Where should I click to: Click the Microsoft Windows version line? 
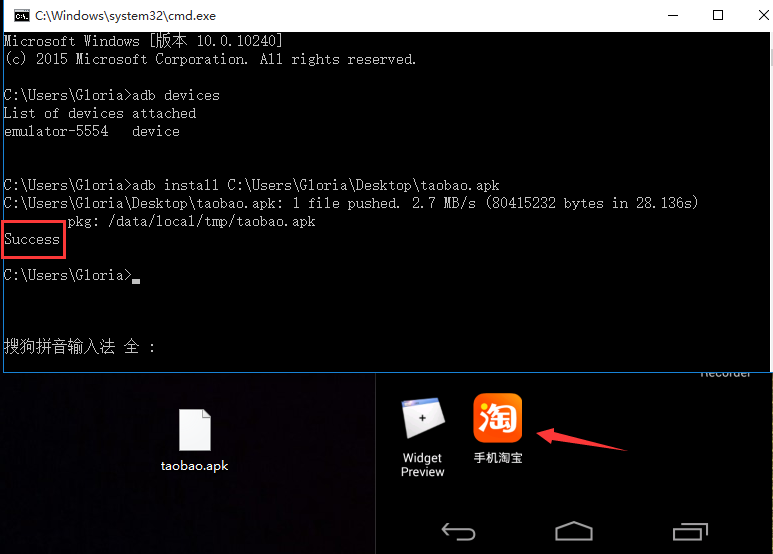pos(143,41)
